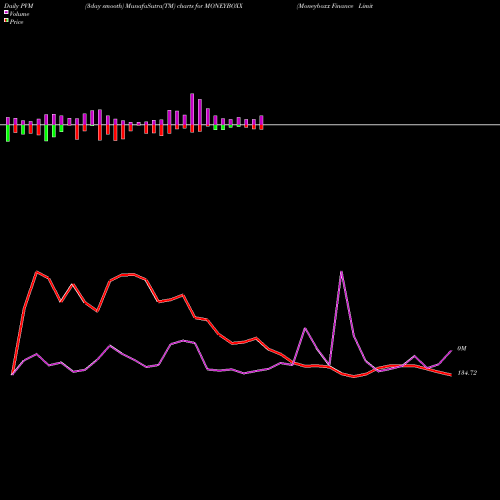Click the magenta Volume legend swatch
This screenshot has height=500, width=500.
click(6, 12)
